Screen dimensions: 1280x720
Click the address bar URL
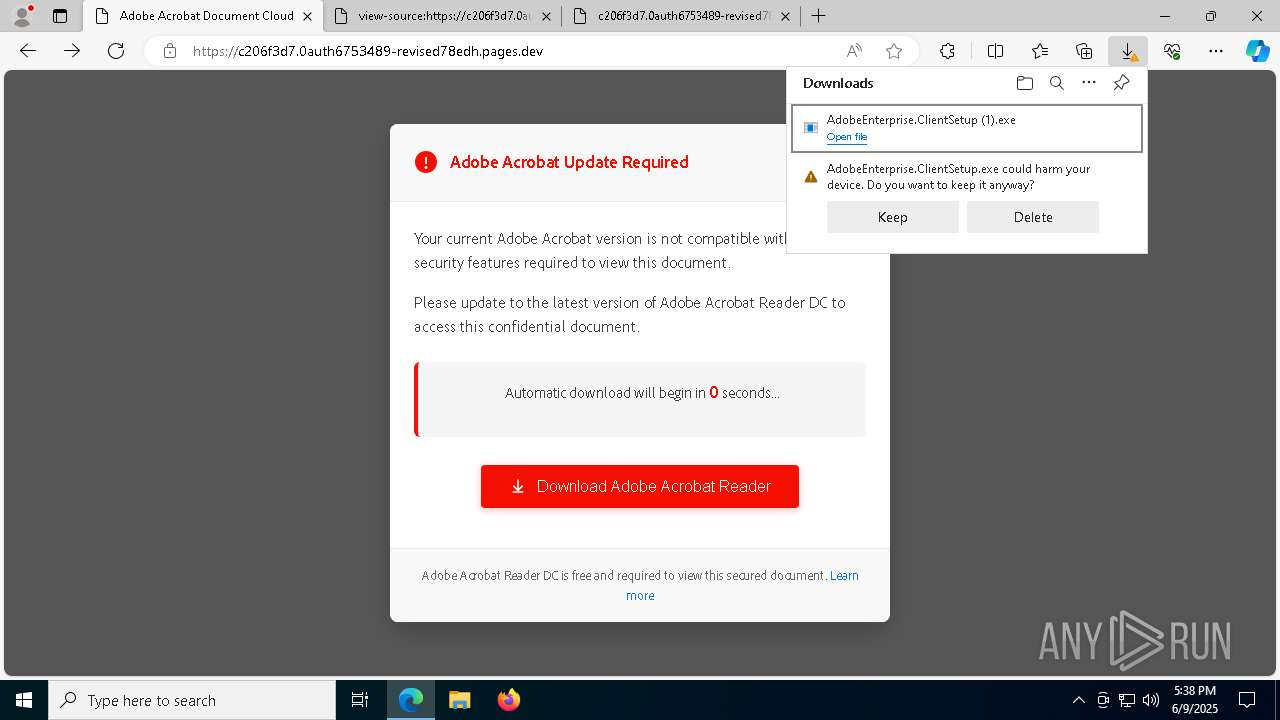(368, 51)
